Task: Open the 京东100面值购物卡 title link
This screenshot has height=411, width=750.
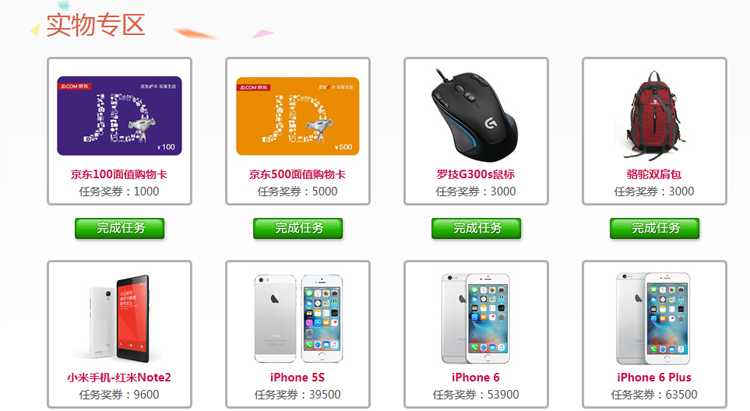Action: coord(119,174)
